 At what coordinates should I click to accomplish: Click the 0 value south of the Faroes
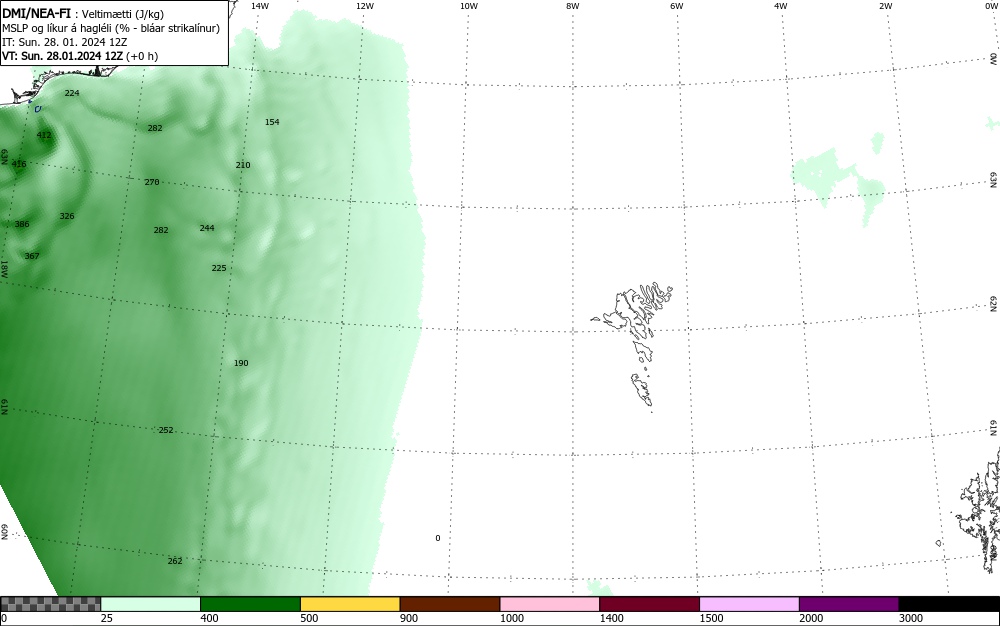tap(438, 538)
